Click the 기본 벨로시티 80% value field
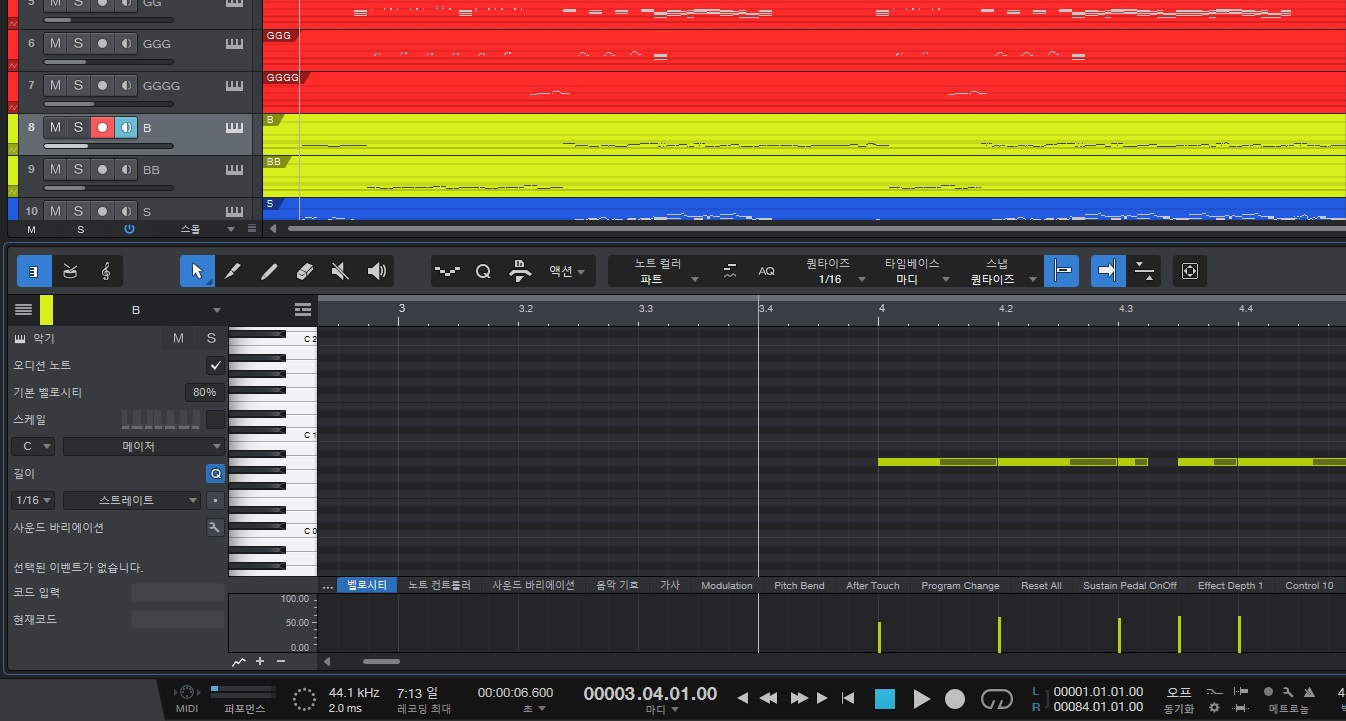The width and height of the screenshot is (1346, 721). click(205, 392)
